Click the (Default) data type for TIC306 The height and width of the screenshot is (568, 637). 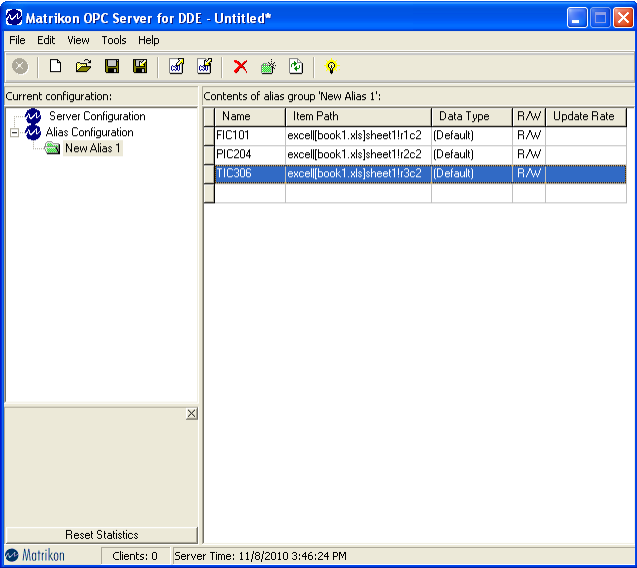click(x=472, y=173)
